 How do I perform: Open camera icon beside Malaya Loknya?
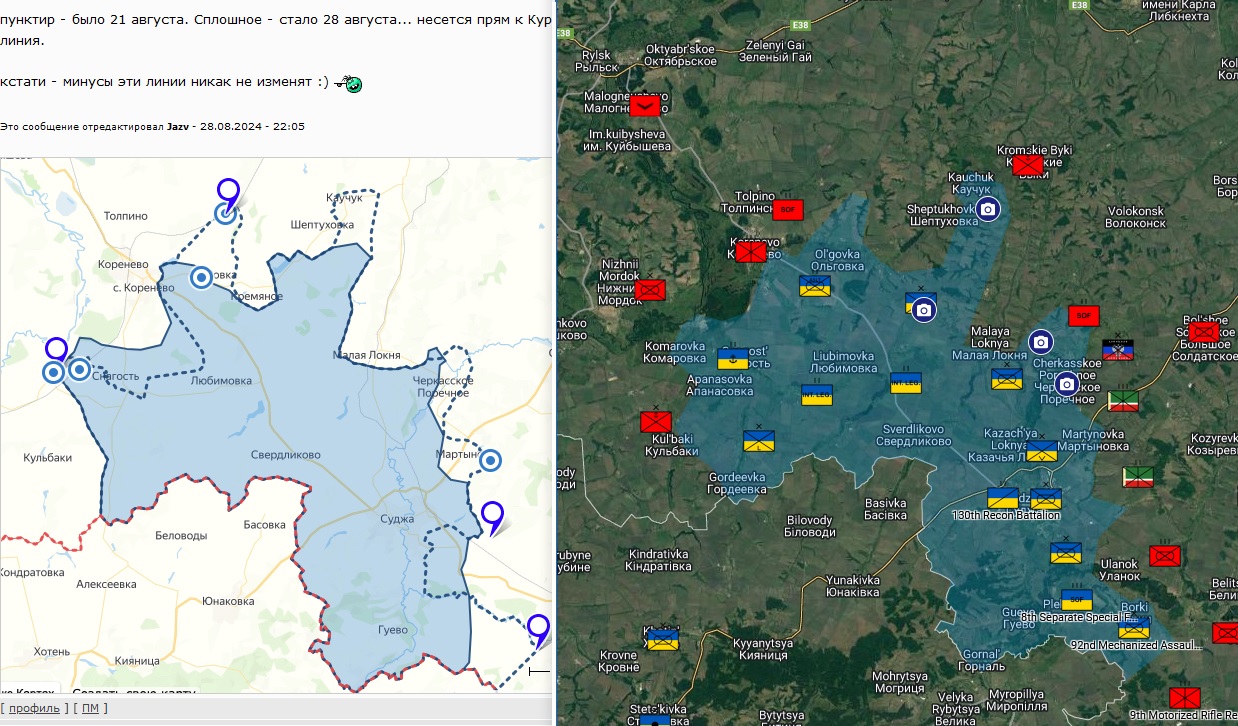(1040, 342)
